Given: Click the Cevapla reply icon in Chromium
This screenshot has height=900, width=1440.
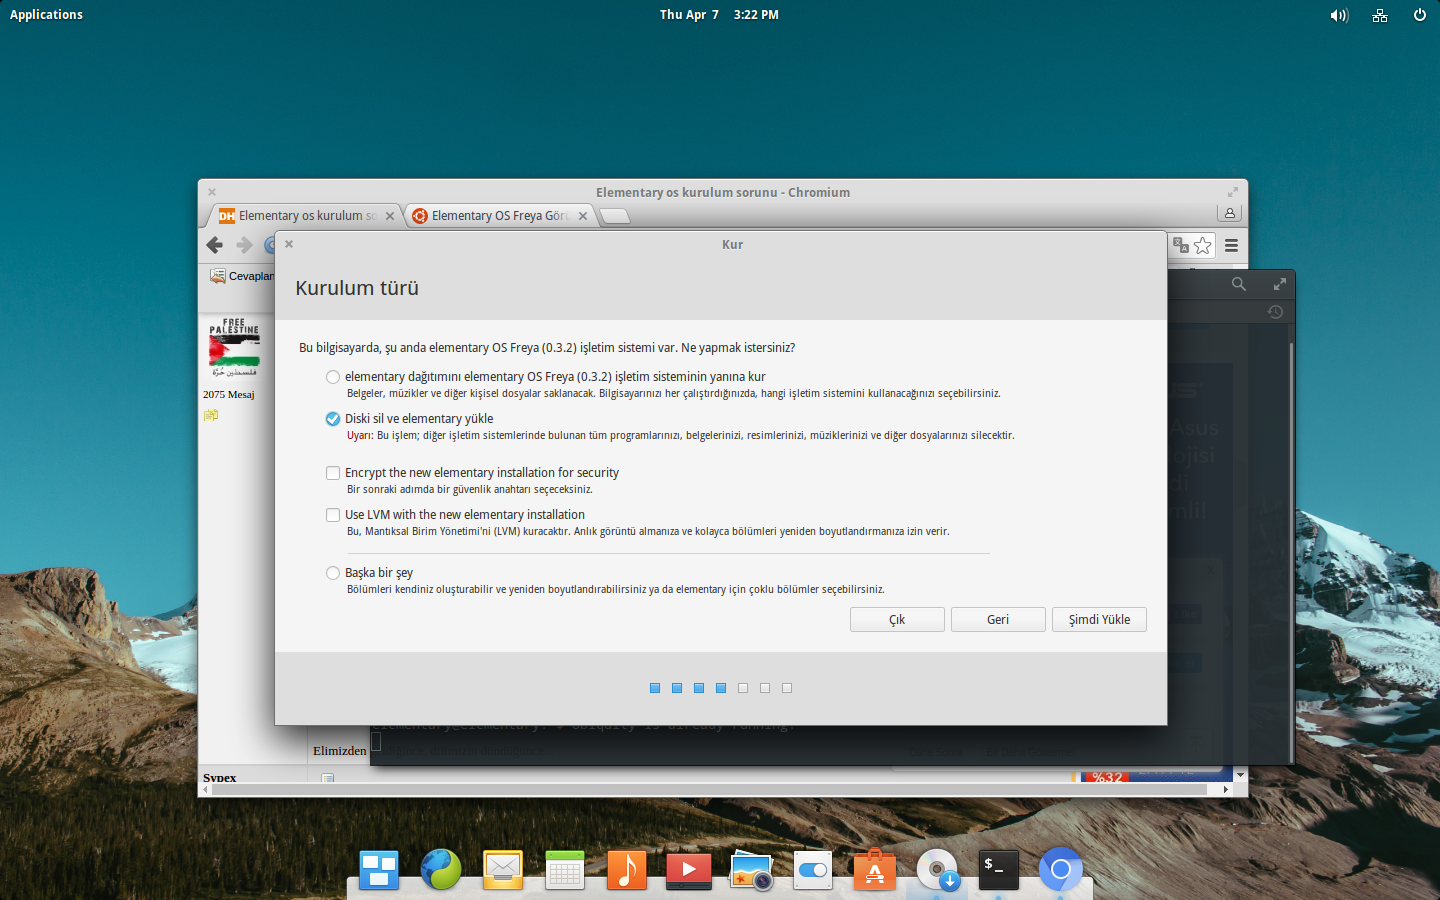Looking at the screenshot, I should (217, 276).
